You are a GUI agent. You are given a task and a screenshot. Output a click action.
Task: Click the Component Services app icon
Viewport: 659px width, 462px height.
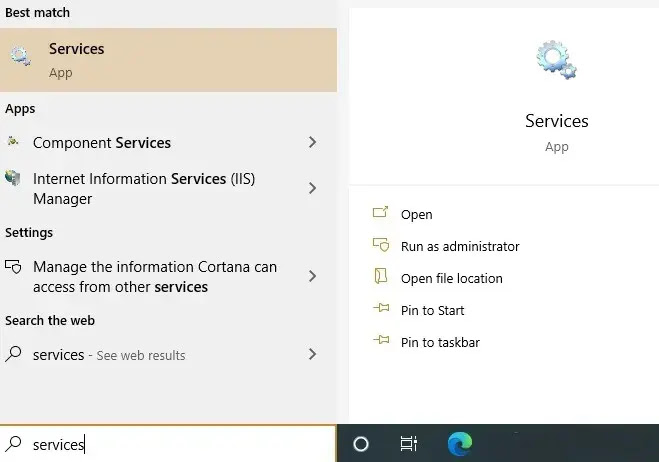13,142
